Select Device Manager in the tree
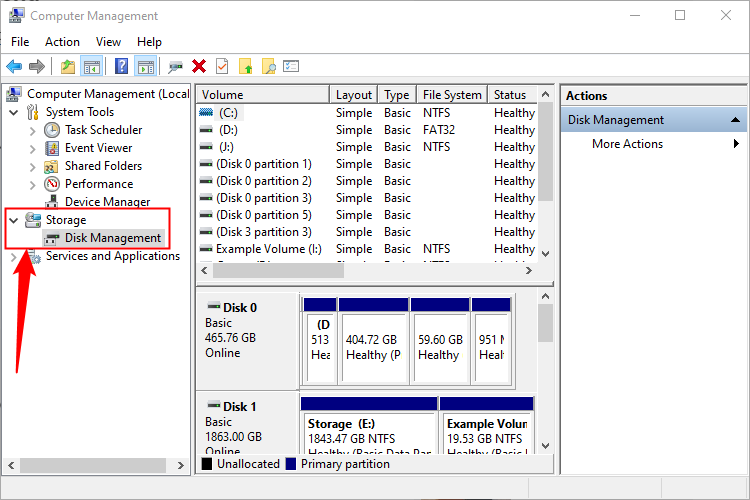This screenshot has height=500, width=750. [x=107, y=202]
